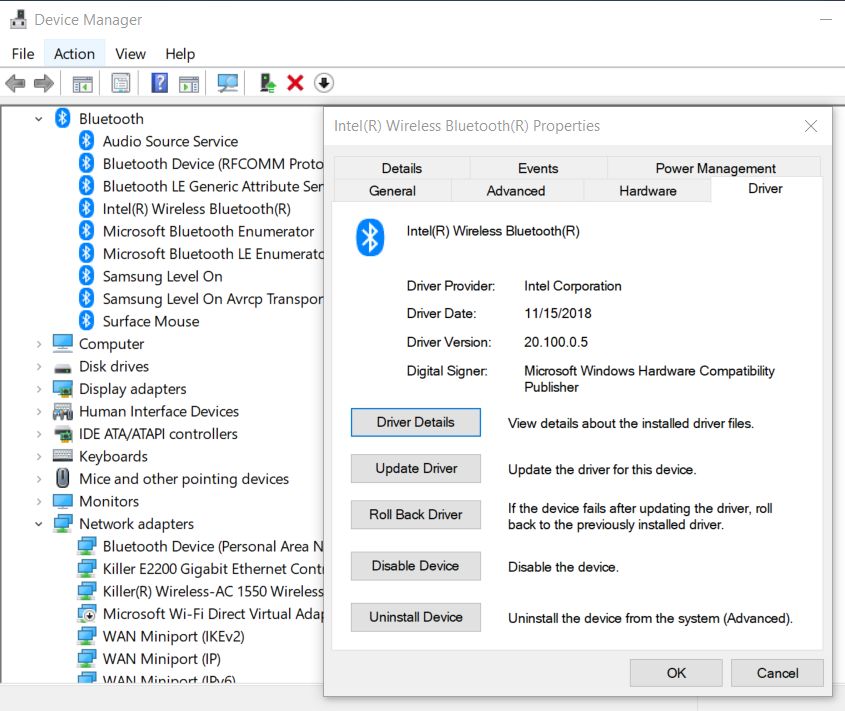Expand the Display adapters node

coord(39,389)
